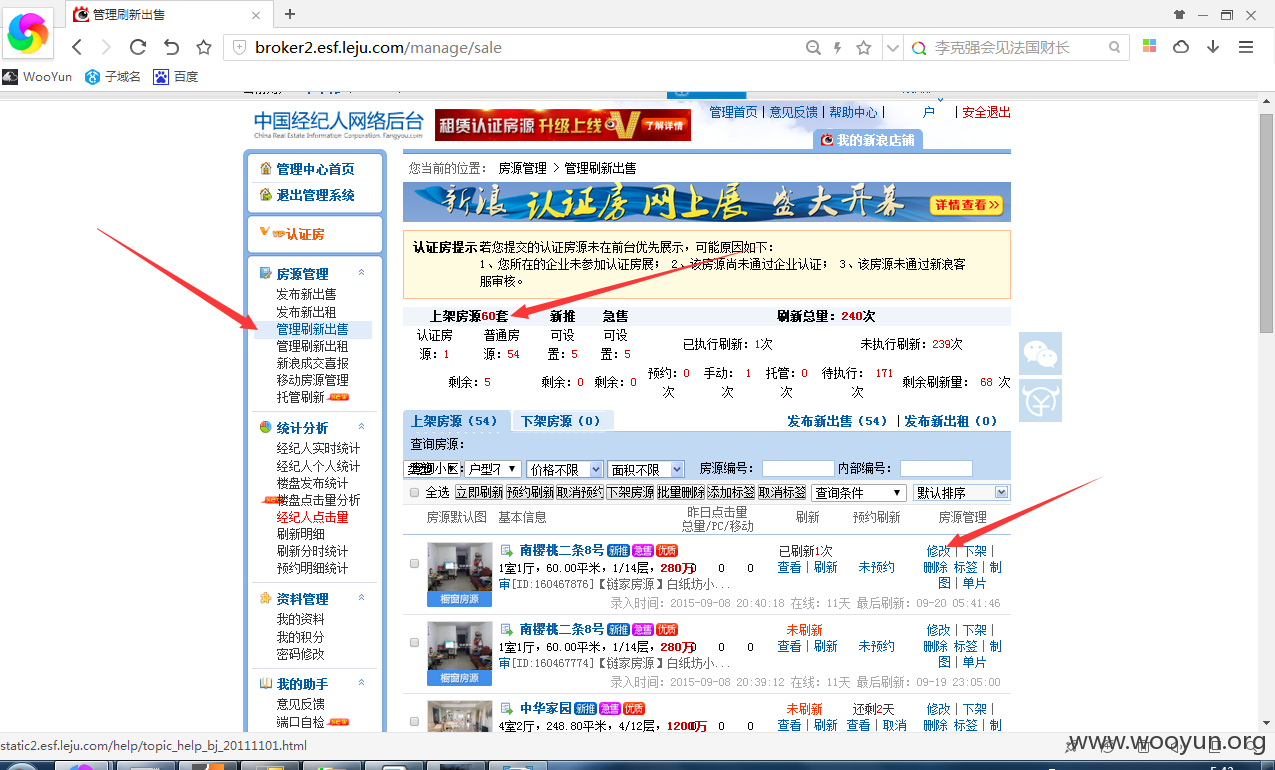Click the 中华家园 listing thumbnail
This screenshot has width=1275, height=770.
(460, 718)
